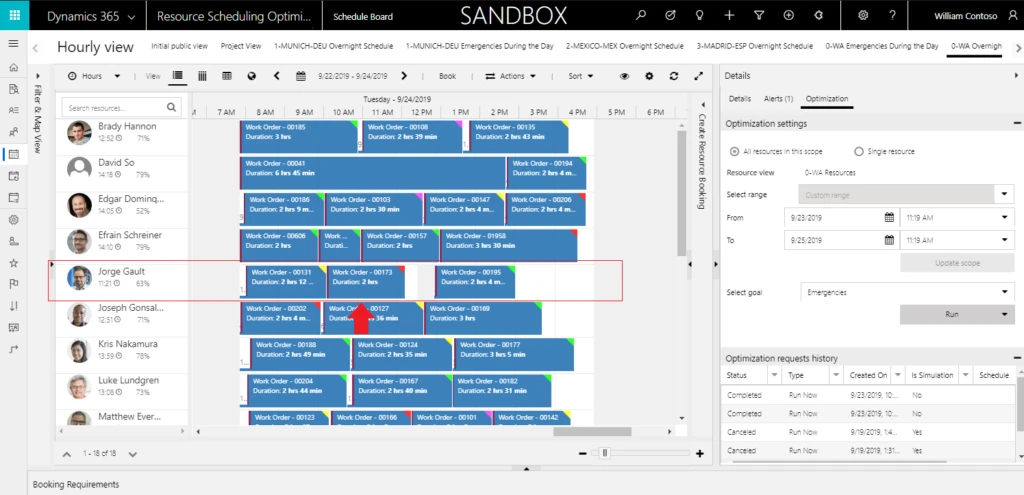The image size is (1024, 495).
Task: Open the map view globe icon
Action: click(250, 76)
